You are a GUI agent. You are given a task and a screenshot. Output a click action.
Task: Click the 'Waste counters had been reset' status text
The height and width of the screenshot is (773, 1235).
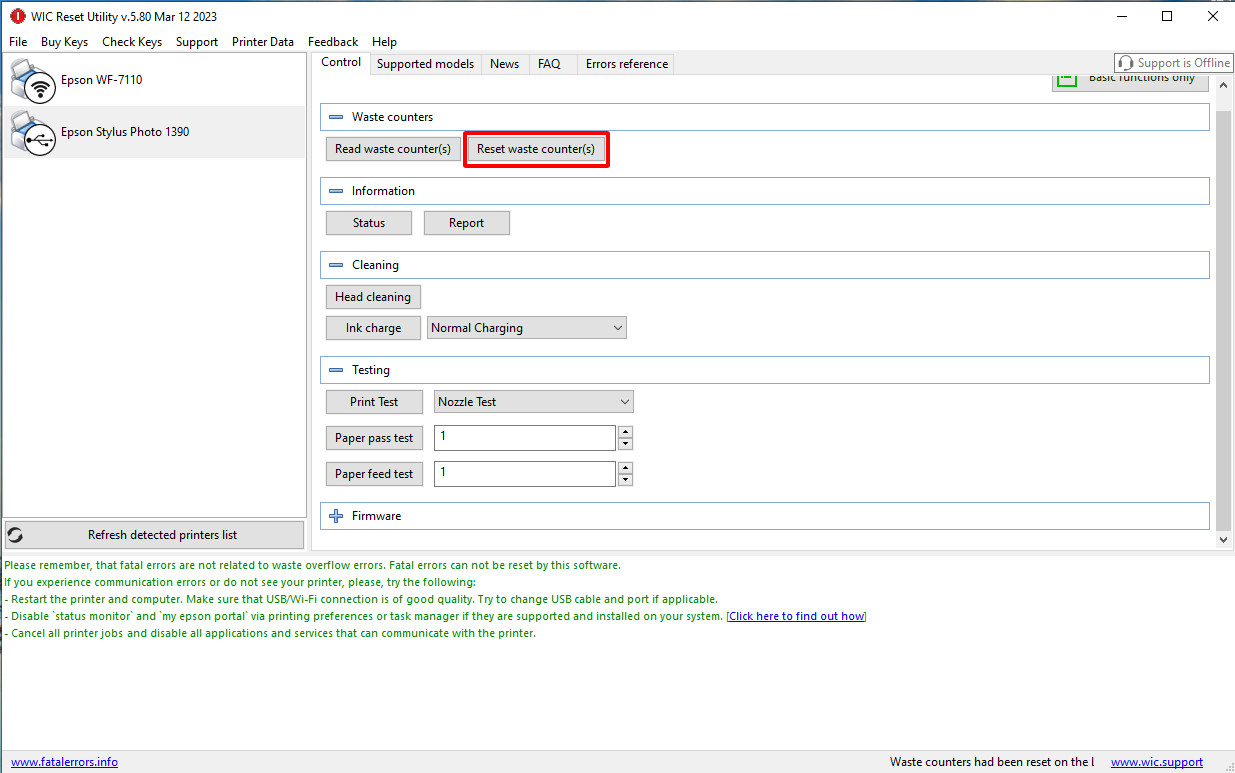coord(992,762)
